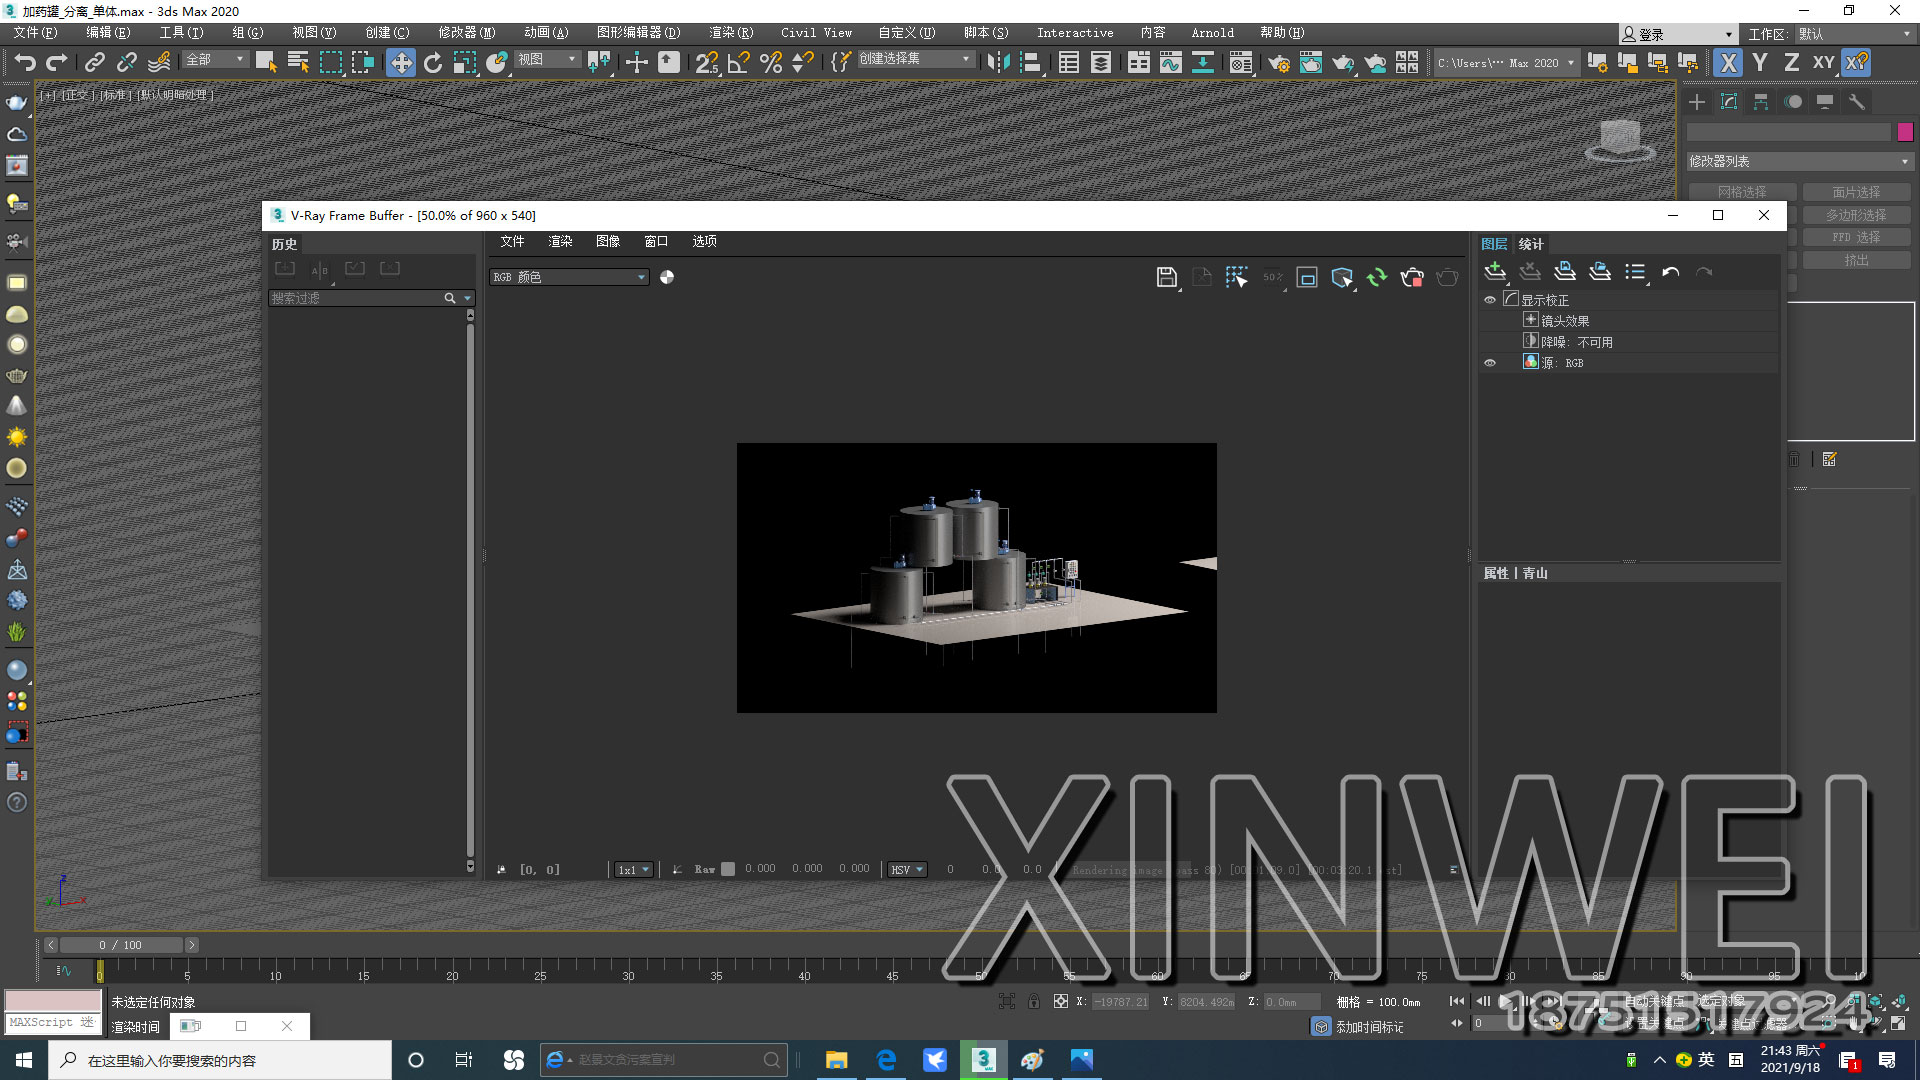Open the HSV color mode dropdown
The image size is (1920, 1080).
(907, 870)
